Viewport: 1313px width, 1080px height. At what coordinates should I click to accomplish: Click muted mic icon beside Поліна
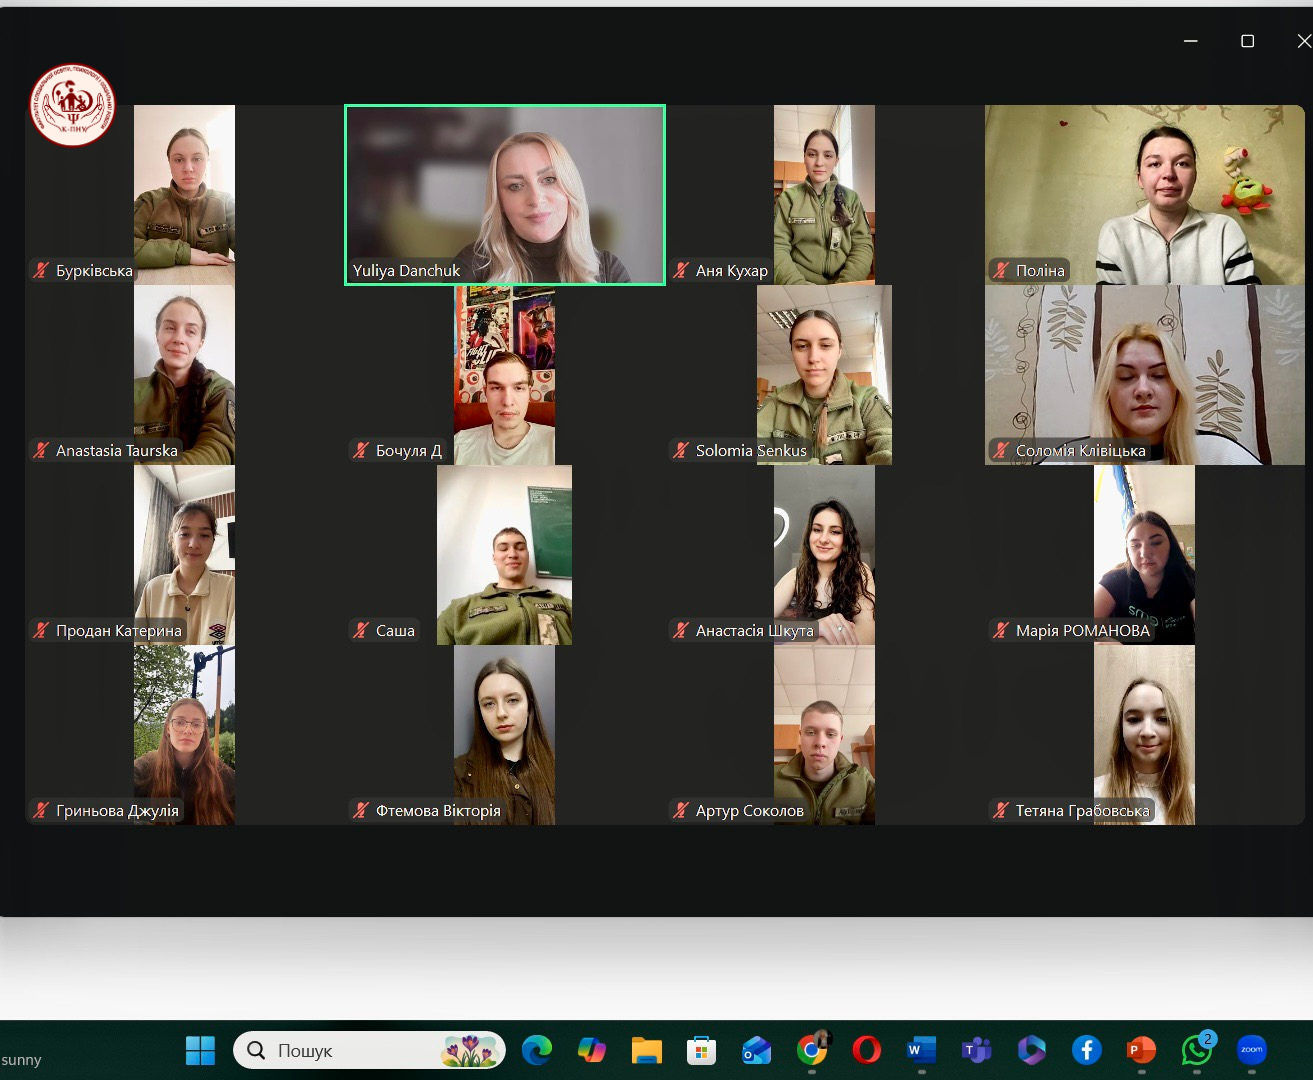click(x=1001, y=270)
